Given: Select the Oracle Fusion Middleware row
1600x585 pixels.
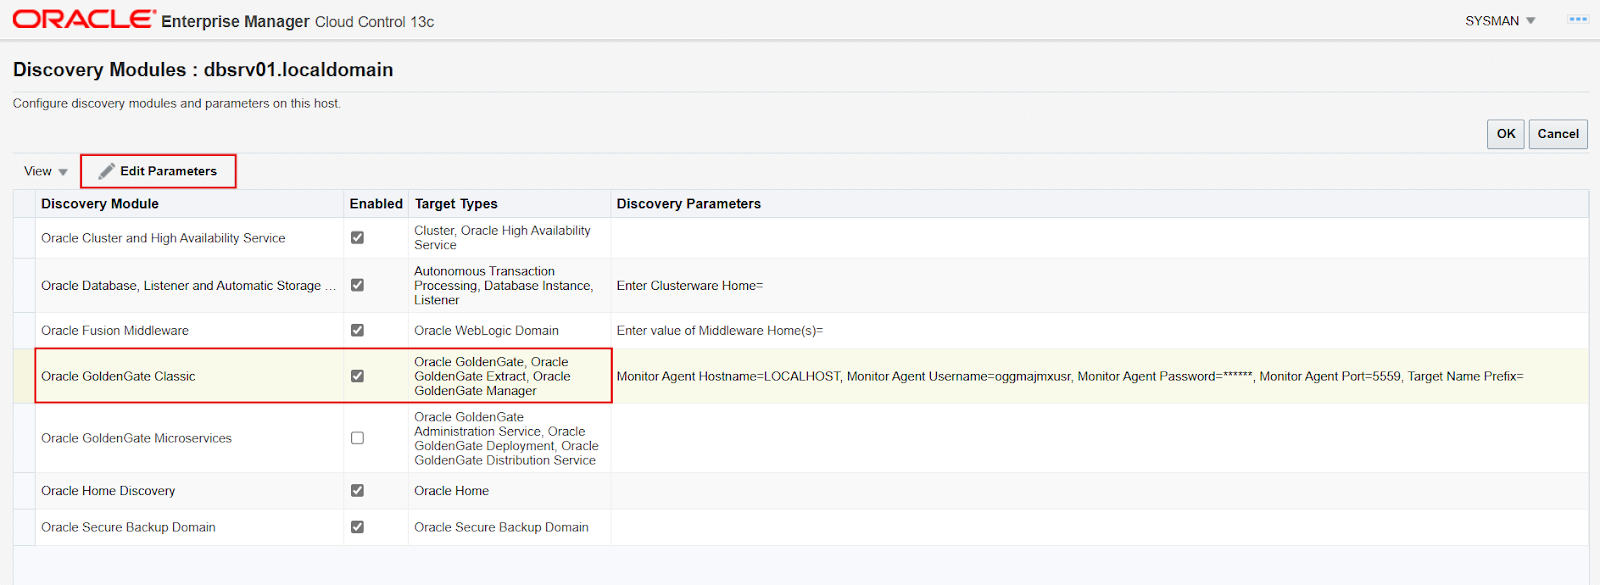Looking at the screenshot, I should pos(801,330).
